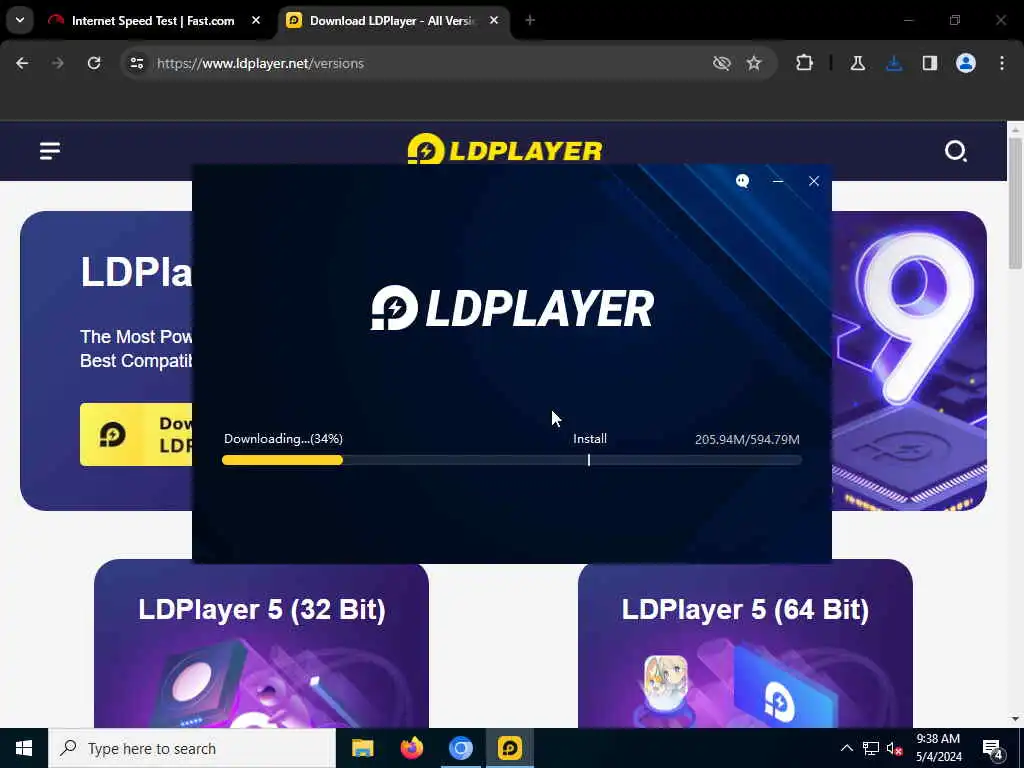Close the Download LDPlayer tab
Screen dimensions: 1024x768
(x=494, y=20)
